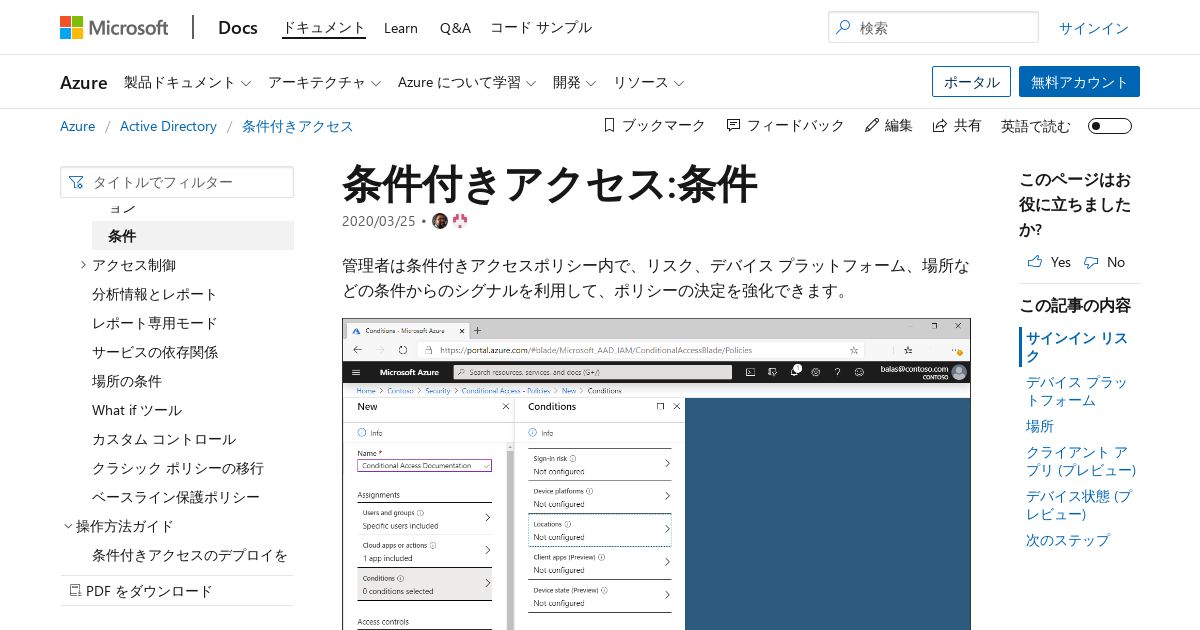Toggle the 英語で読む switch
This screenshot has height=630, width=1200.
point(1110,126)
